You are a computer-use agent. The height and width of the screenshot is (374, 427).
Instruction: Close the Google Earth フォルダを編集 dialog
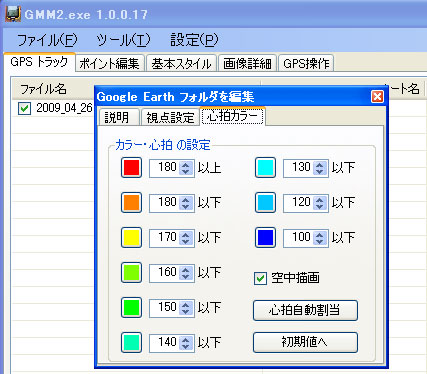[x=377, y=97]
